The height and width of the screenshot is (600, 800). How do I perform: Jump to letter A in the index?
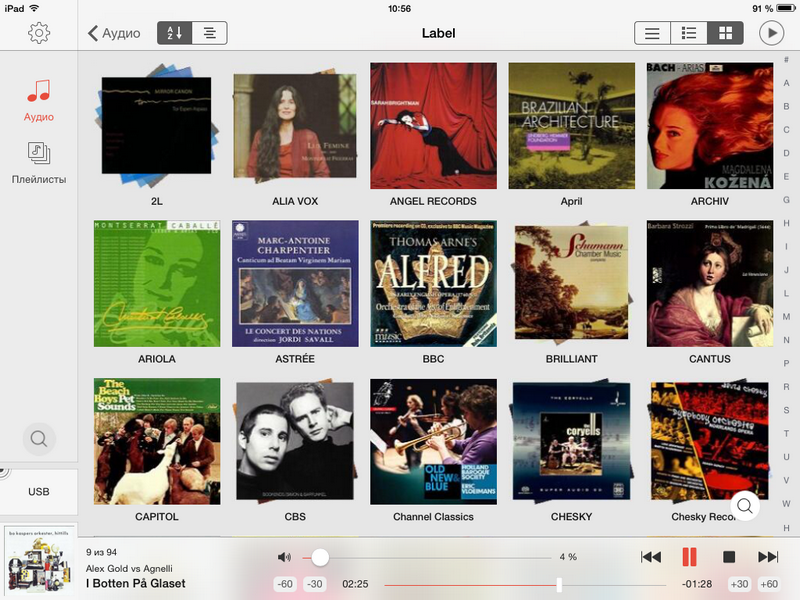pyautogui.click(x=786, y=83)
